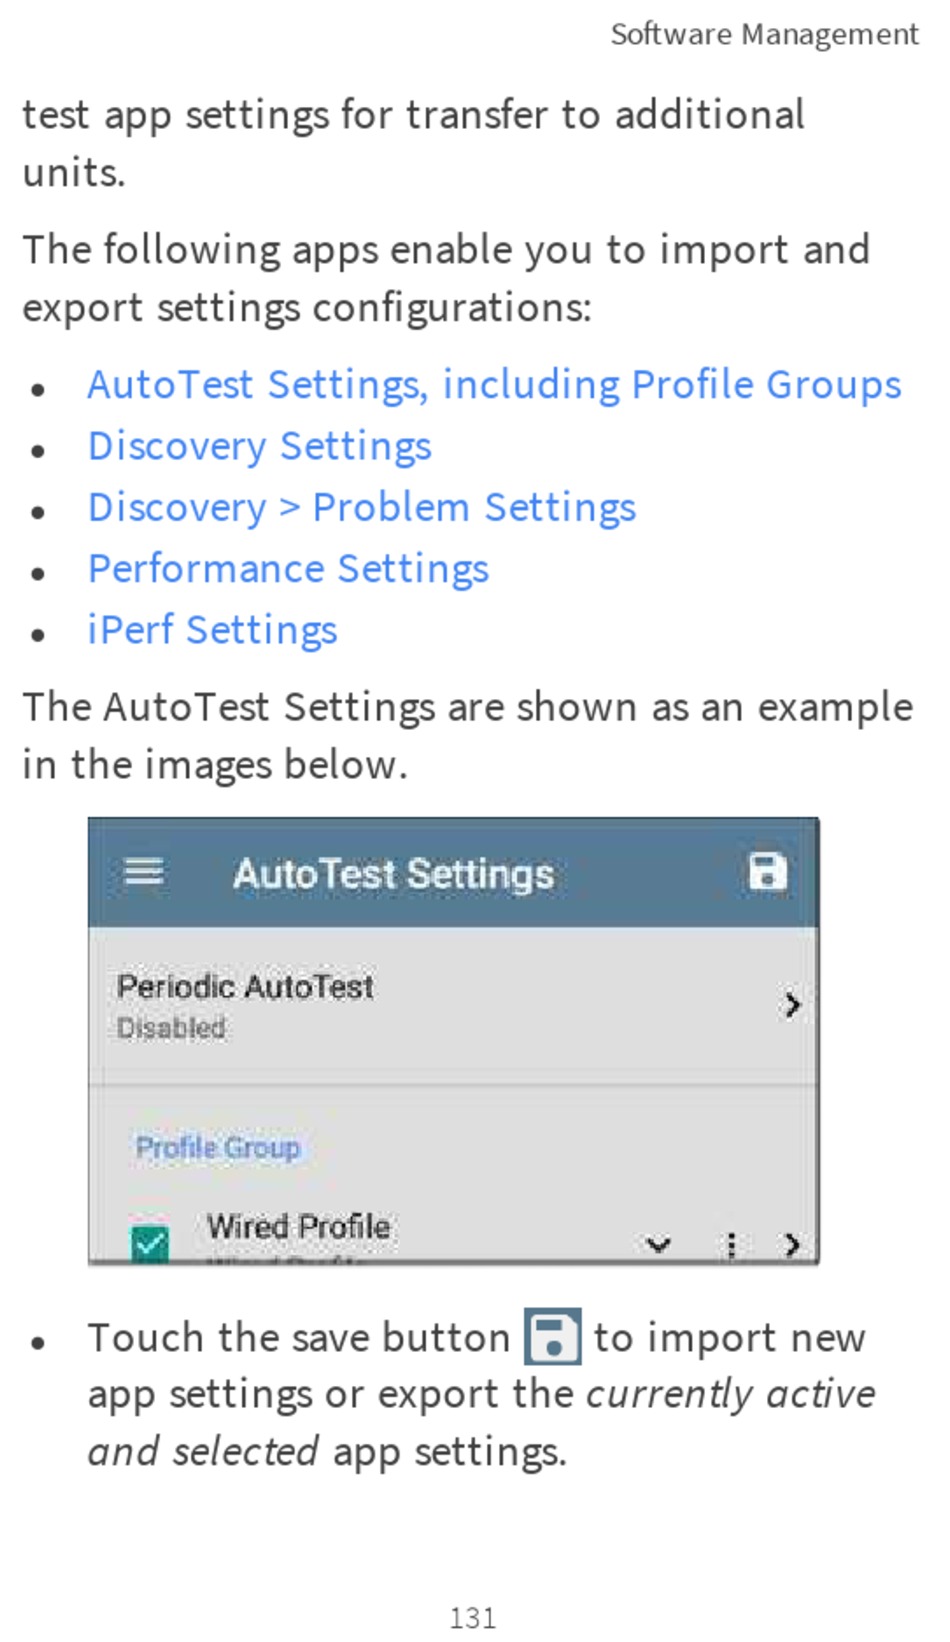
Task: Click the AutoTest Settings title text
Action: [393, 874]
